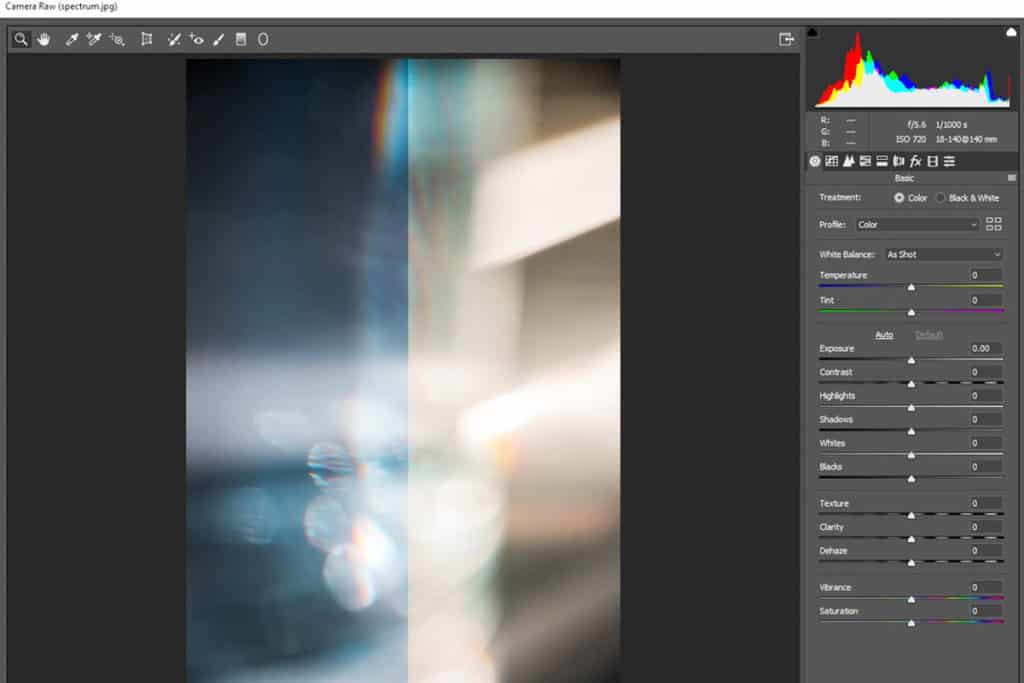Open the Effects fx panel tab
Screen dimensions: 1024x683
click(x=916, y=161)
